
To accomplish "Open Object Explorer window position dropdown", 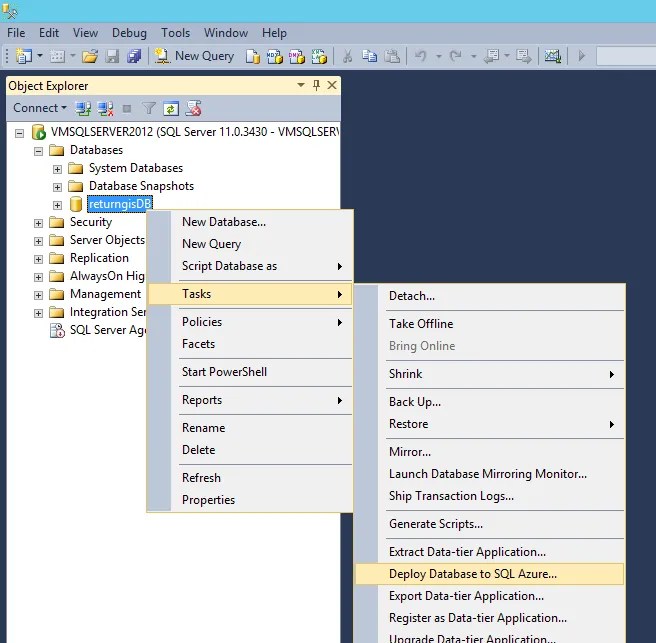I will pos(300,85).
